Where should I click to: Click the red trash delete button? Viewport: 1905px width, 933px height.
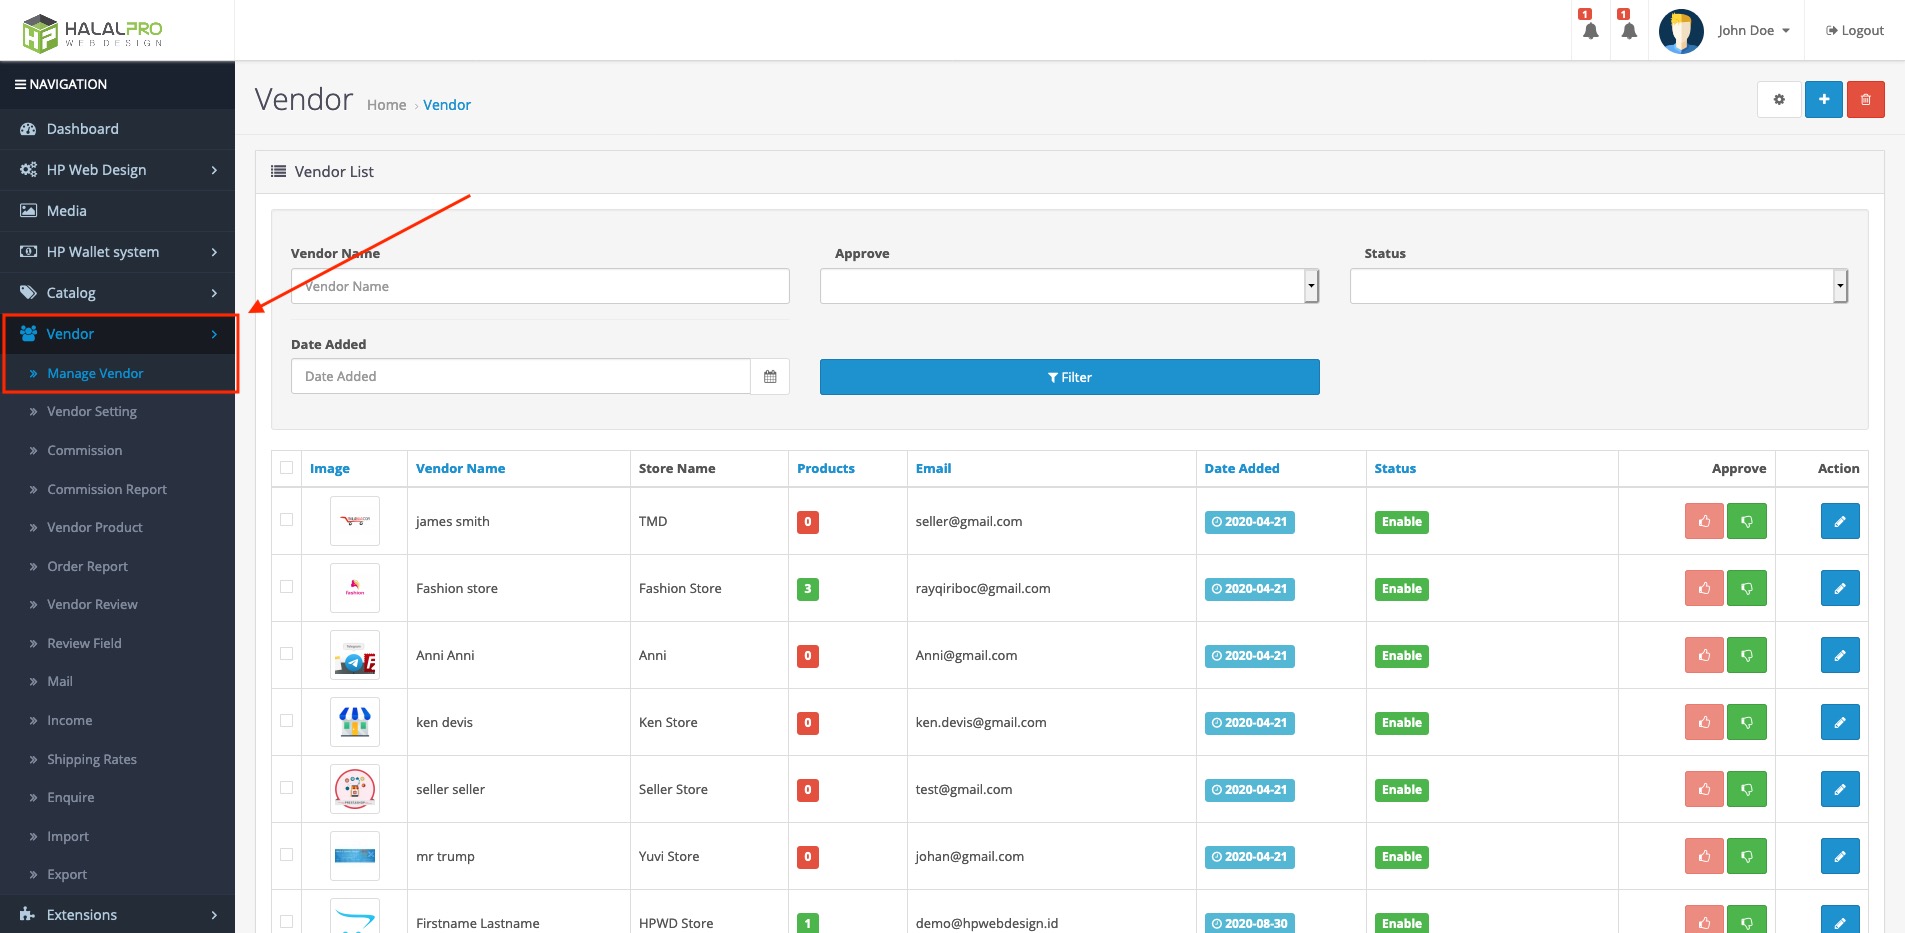1865,100
